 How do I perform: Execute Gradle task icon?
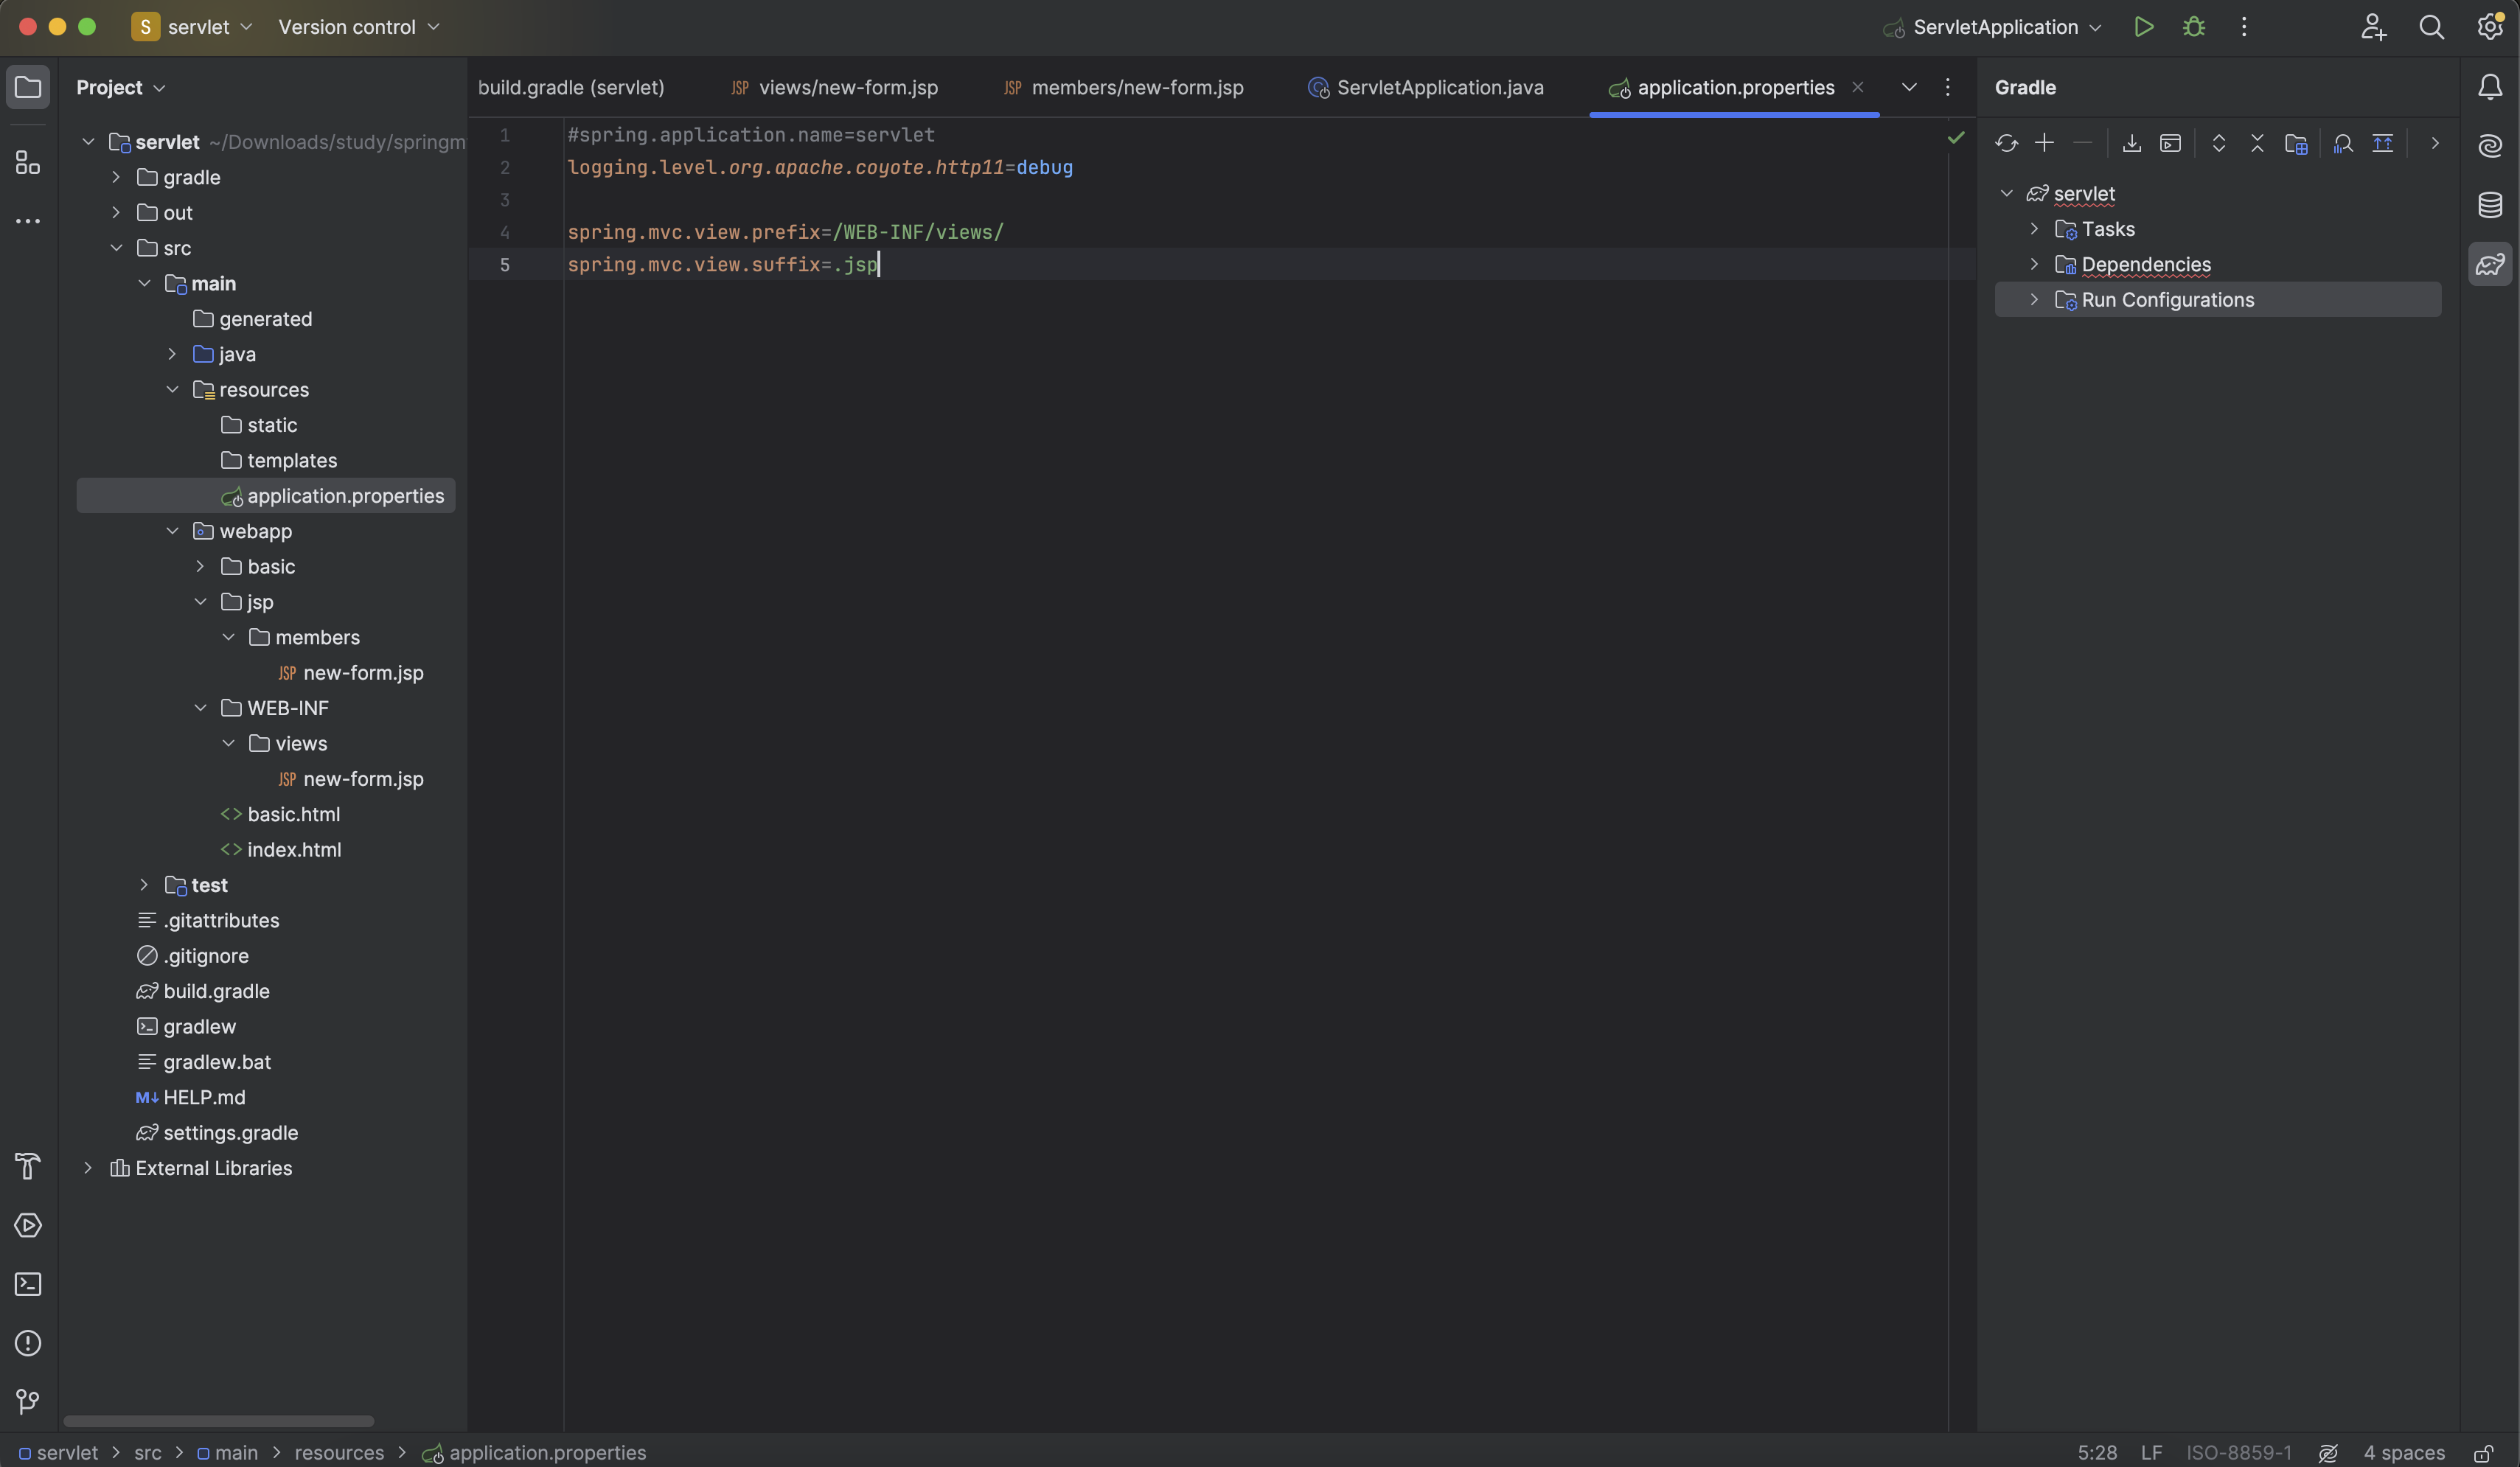[2170, 143]
